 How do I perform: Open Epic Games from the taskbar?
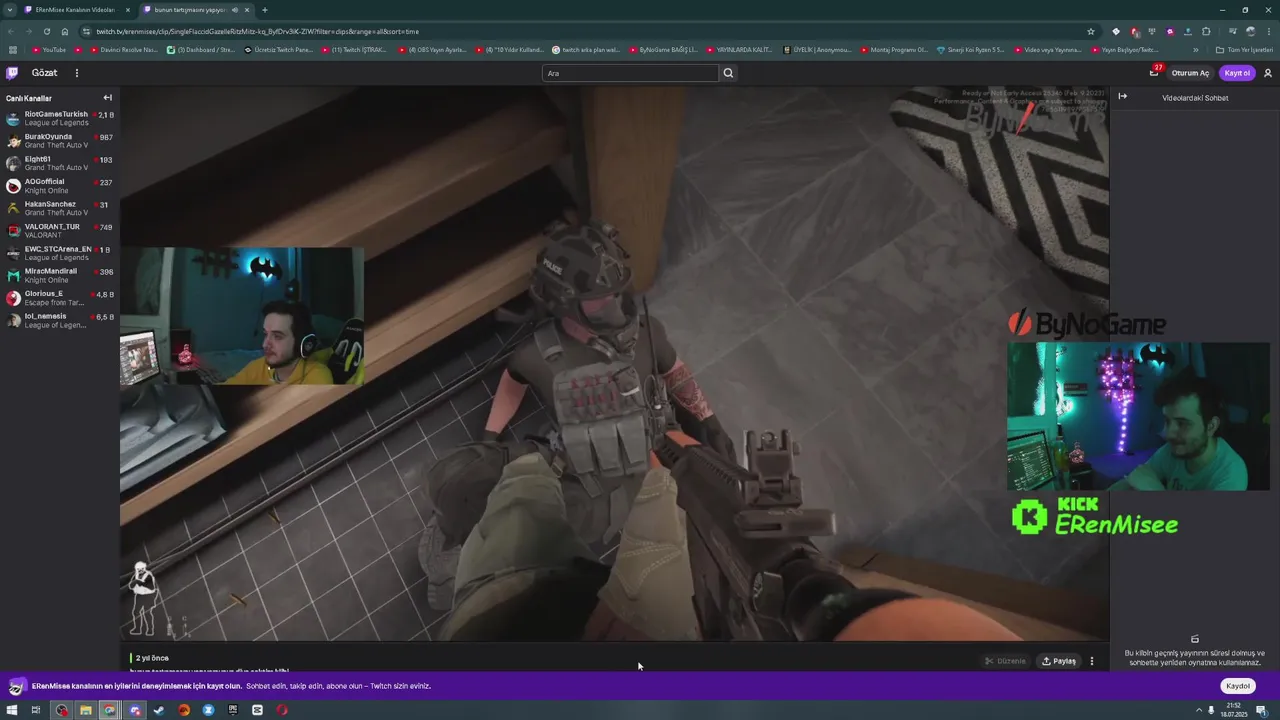233,710
